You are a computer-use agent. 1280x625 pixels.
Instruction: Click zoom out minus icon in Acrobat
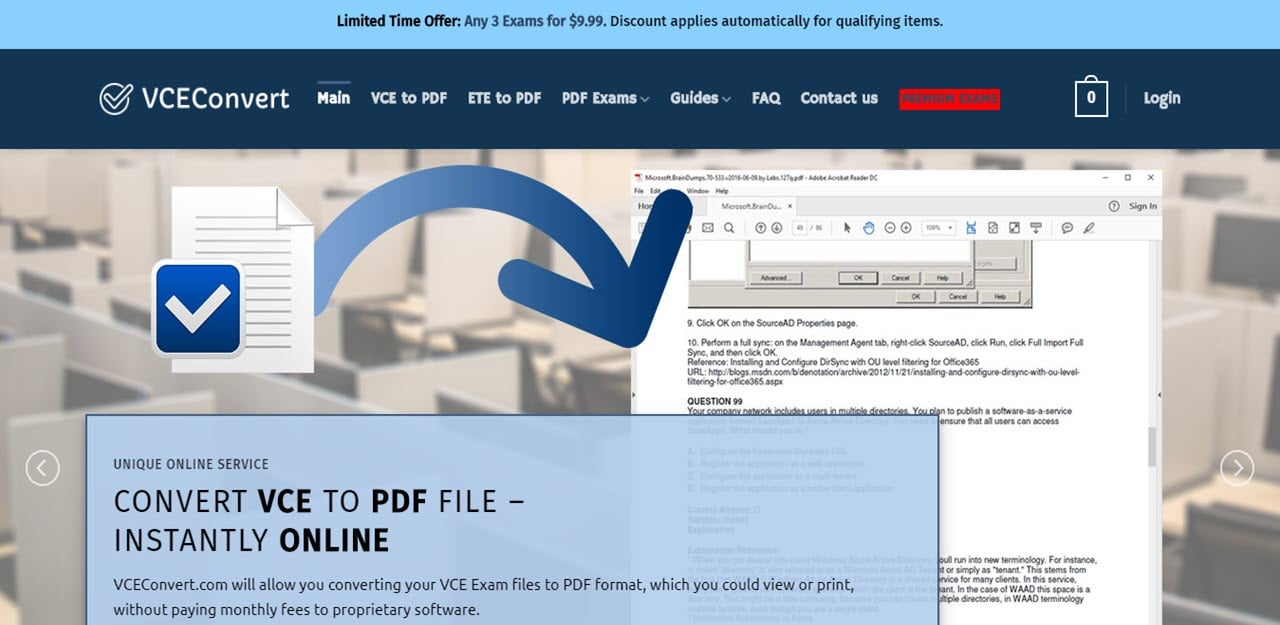pos(890,228)
